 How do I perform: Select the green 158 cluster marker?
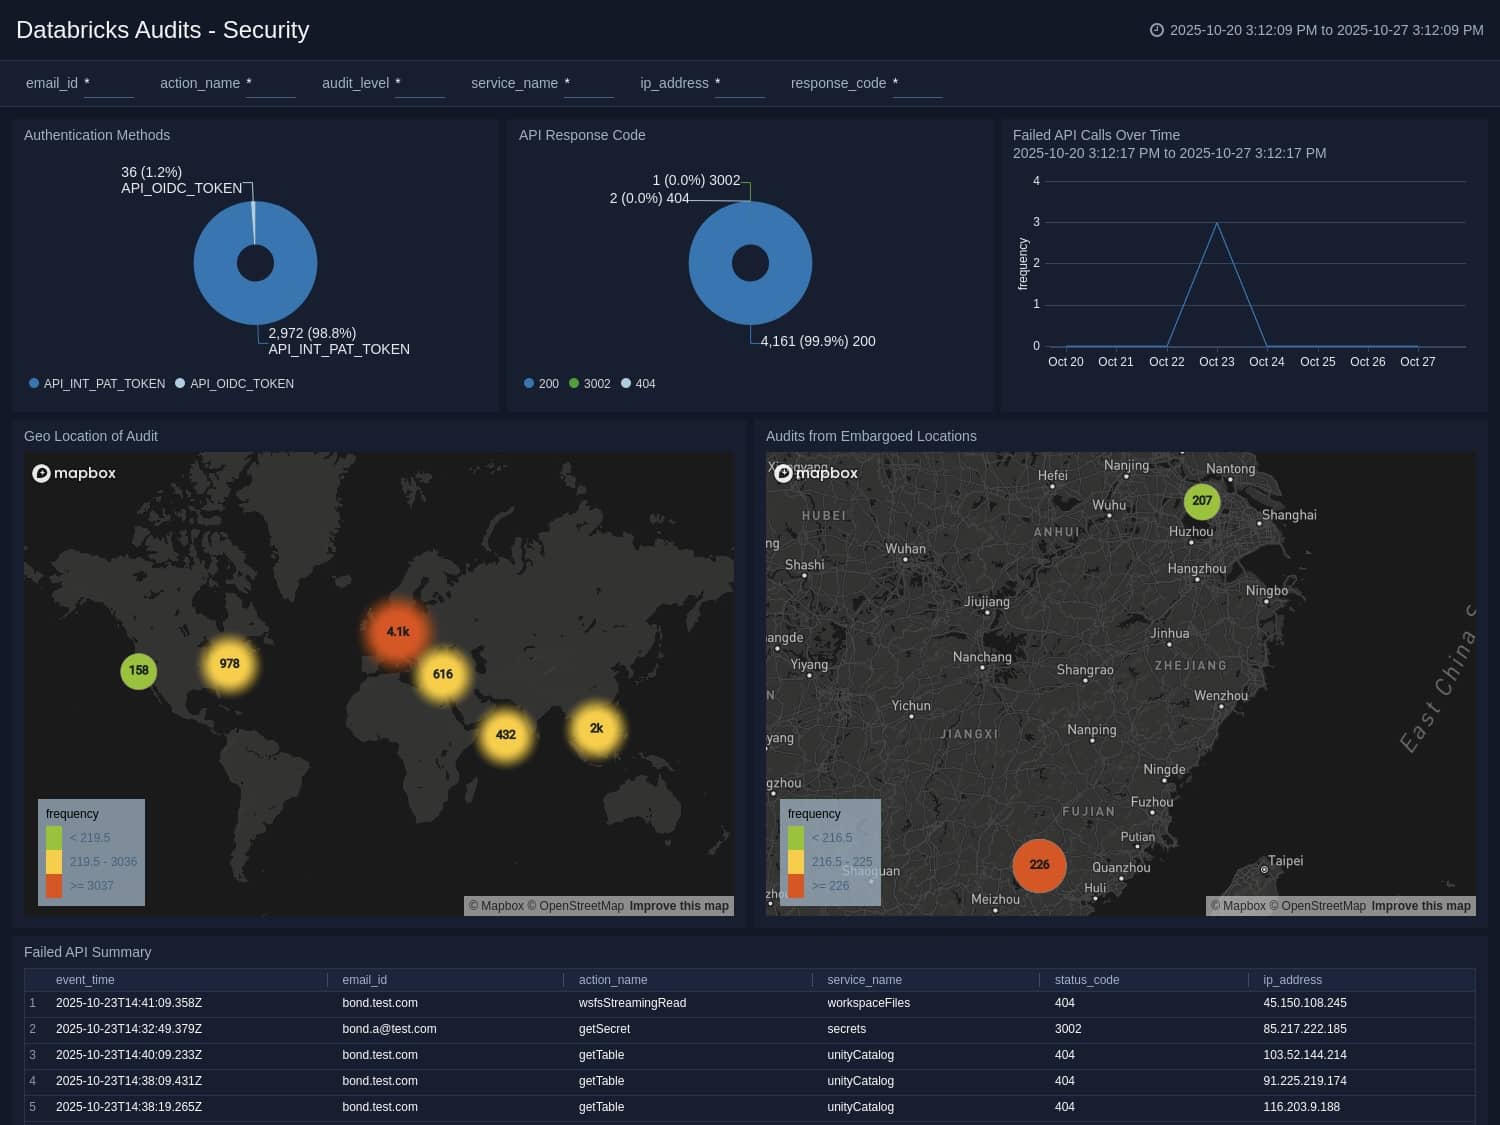(x=138, y=671)
